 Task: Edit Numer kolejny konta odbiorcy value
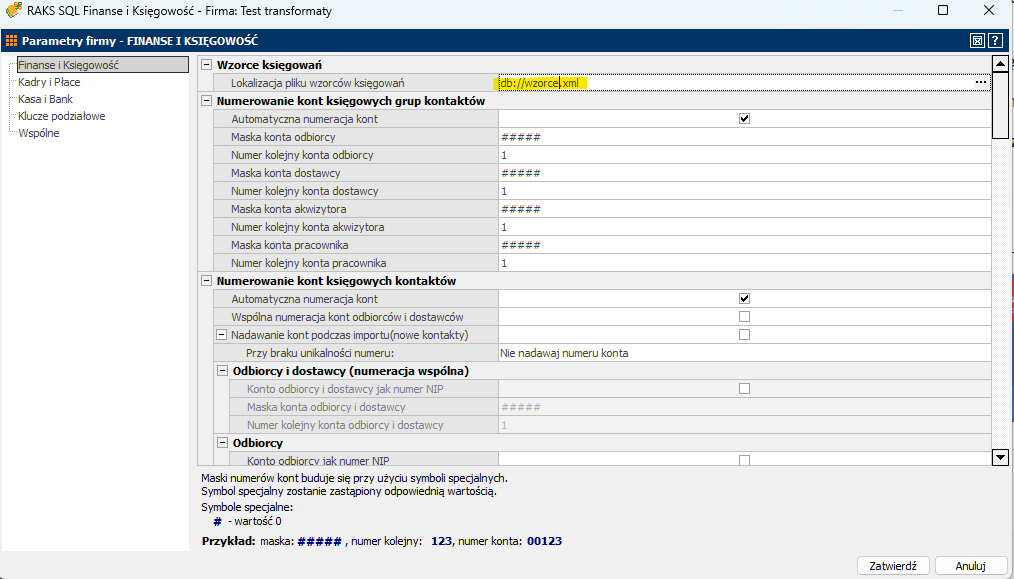tap(744, 155)
